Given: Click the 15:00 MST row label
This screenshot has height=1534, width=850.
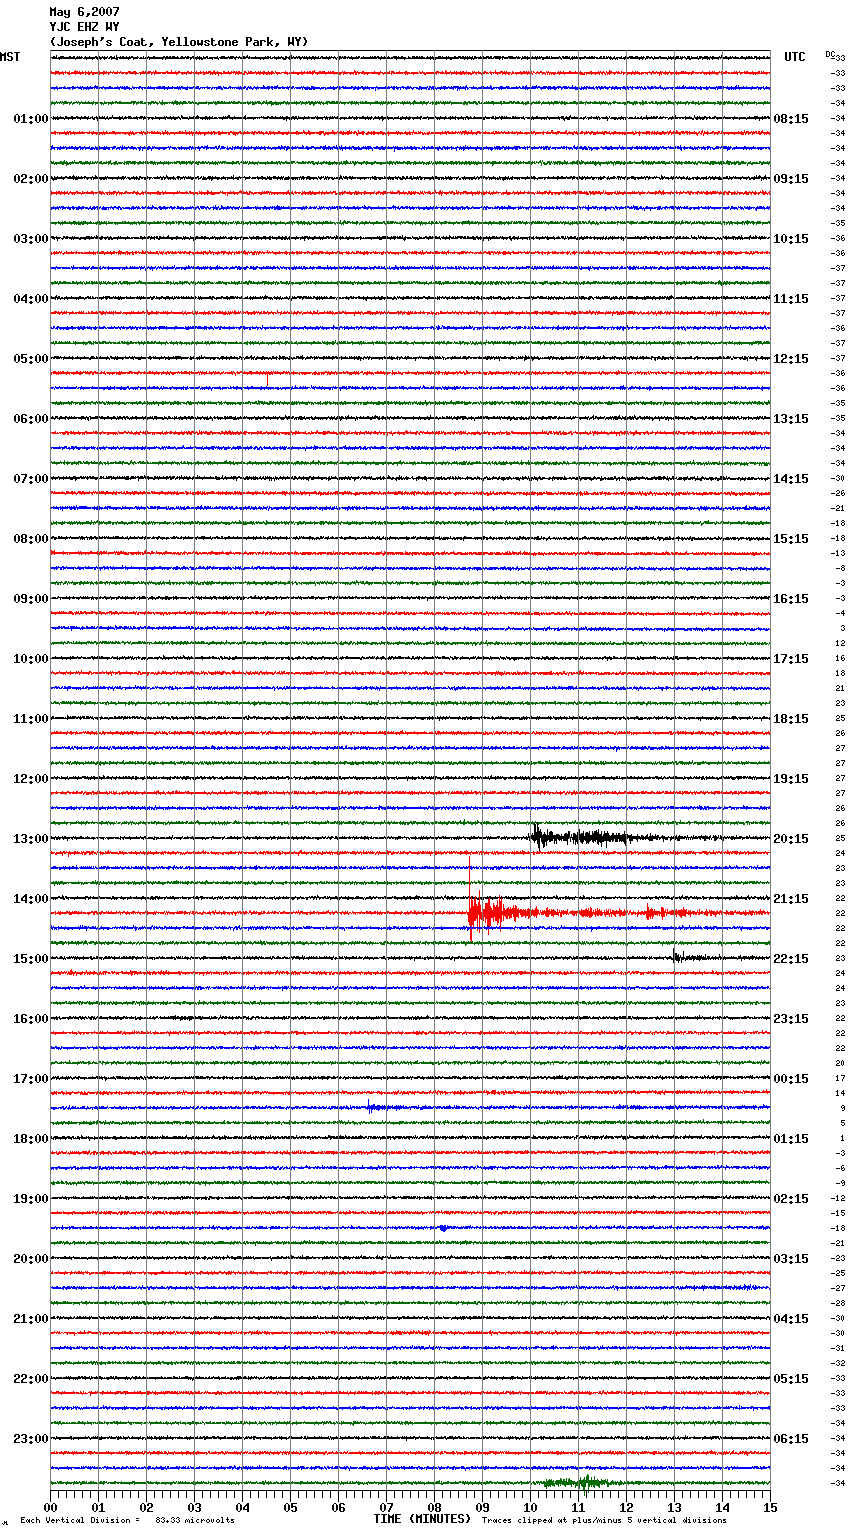Looking at the screenshot, I should pos(31,959).
